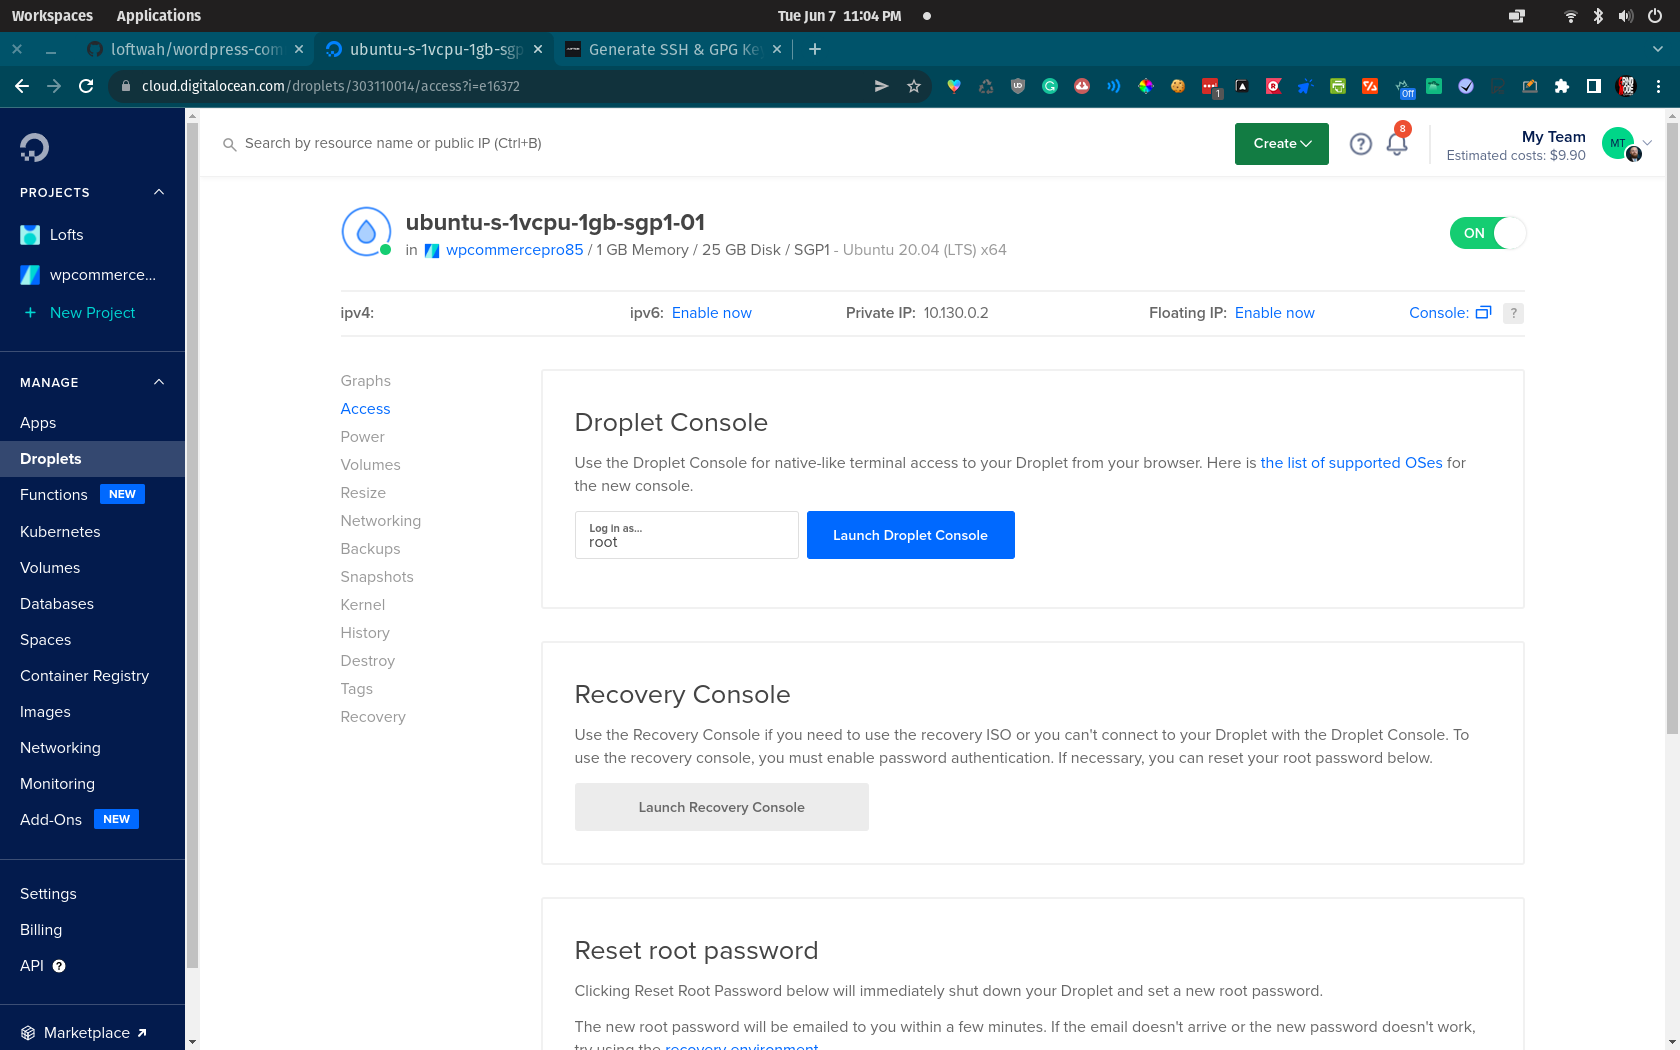
Task: Reload the page with refresh icon
Action: tap(86, 86)
